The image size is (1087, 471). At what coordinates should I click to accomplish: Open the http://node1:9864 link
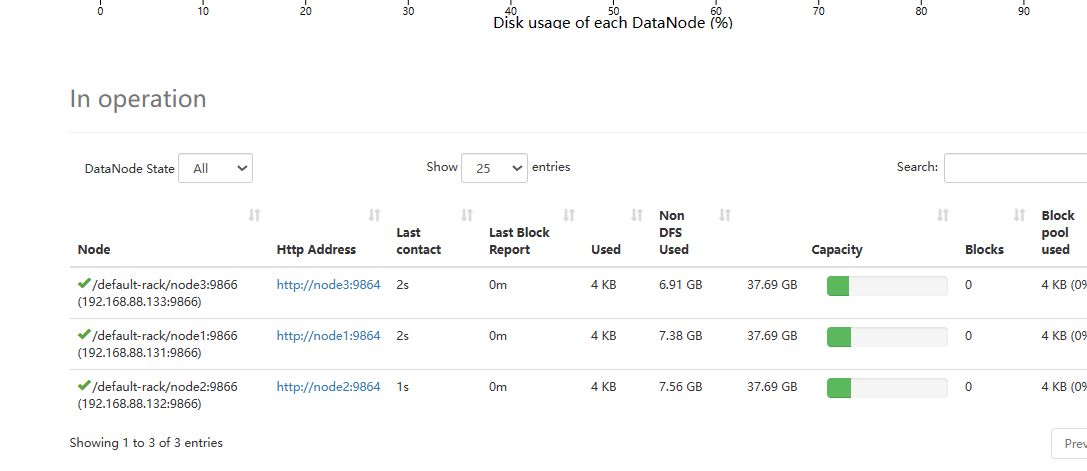pyautogui.click(x=328, y=336)
